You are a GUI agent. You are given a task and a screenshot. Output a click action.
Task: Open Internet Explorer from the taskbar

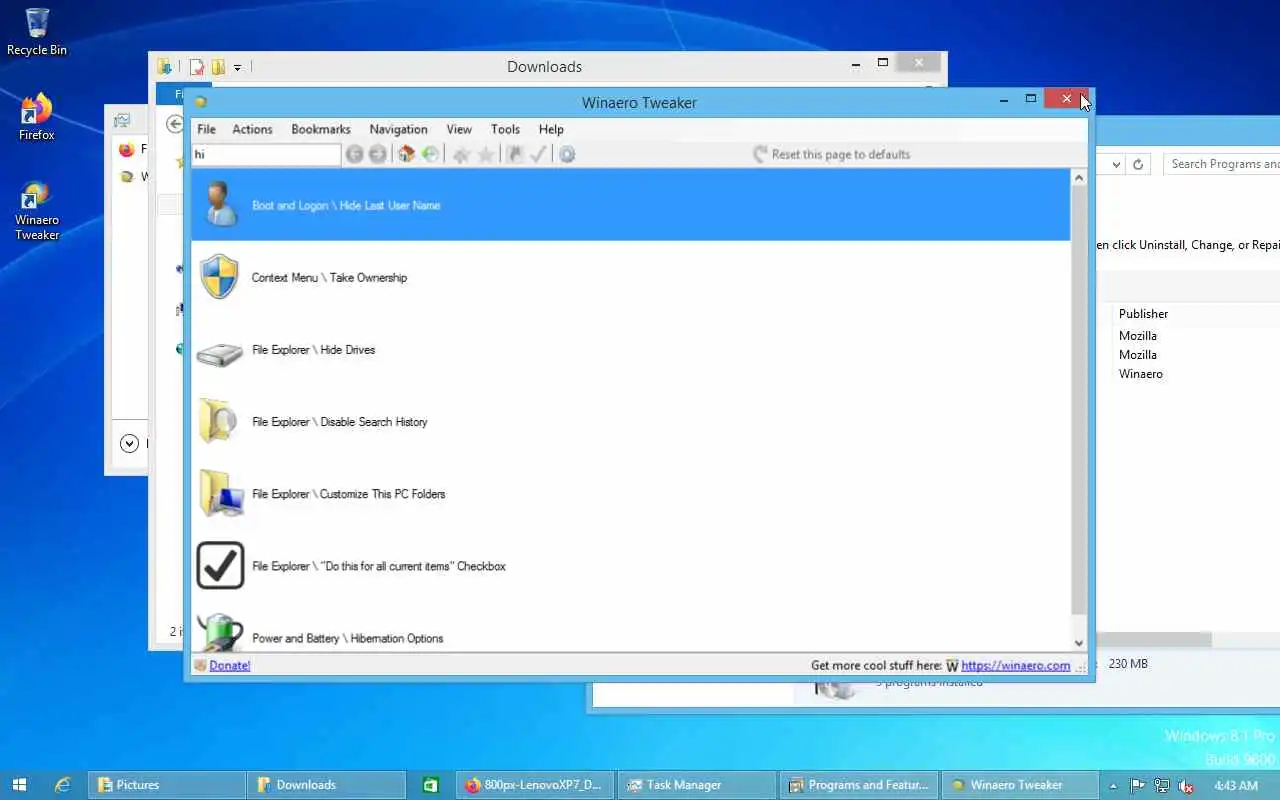tap(62, 785)
